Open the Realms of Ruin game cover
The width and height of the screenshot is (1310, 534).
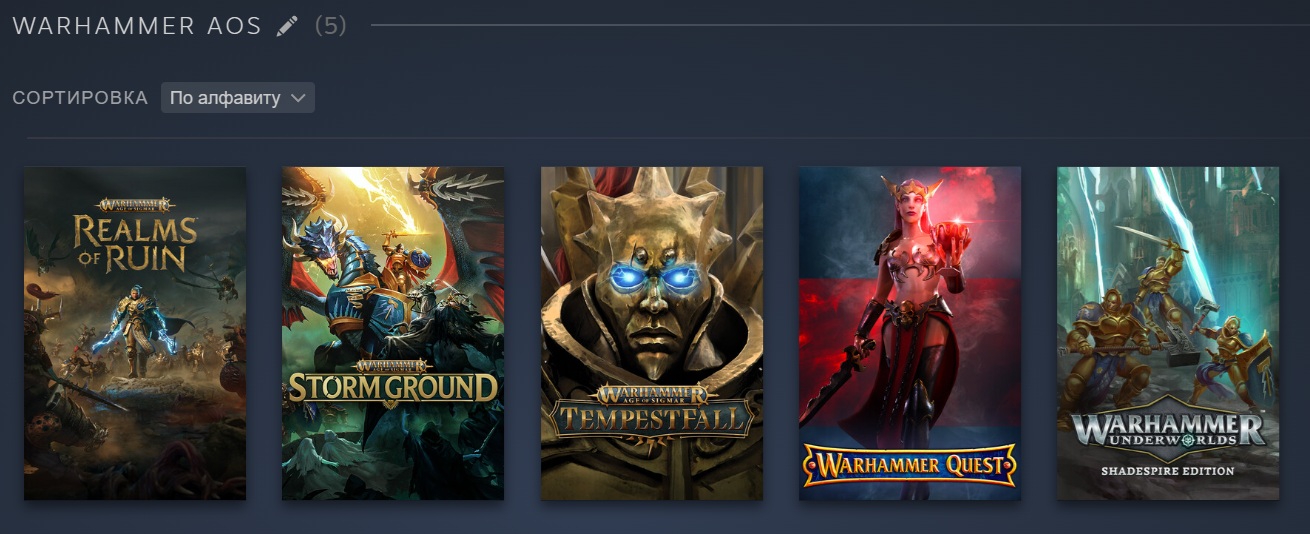tap(135, 333)
